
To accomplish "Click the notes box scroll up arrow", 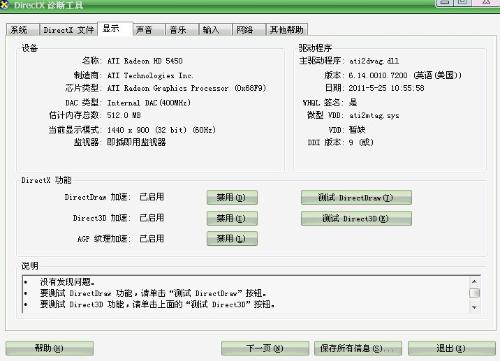I will 474,282.
